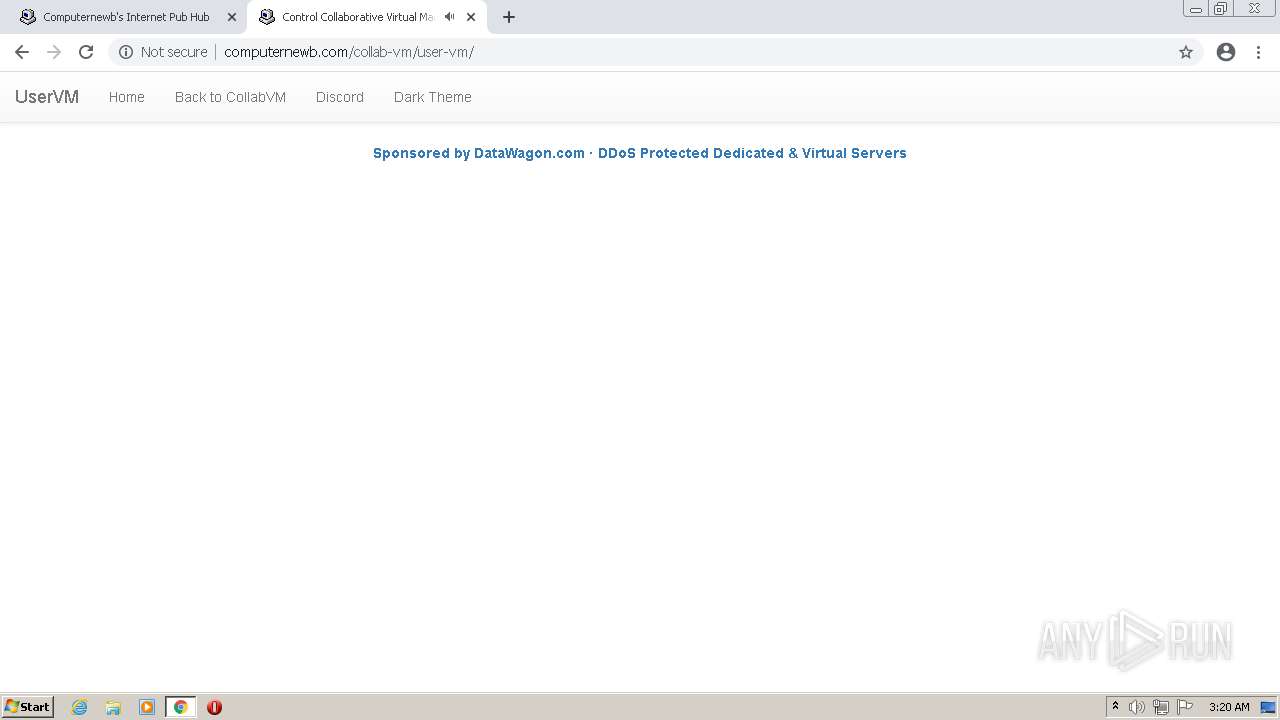
Task: Go to Back to CollabVM
Action: (230, 97)
